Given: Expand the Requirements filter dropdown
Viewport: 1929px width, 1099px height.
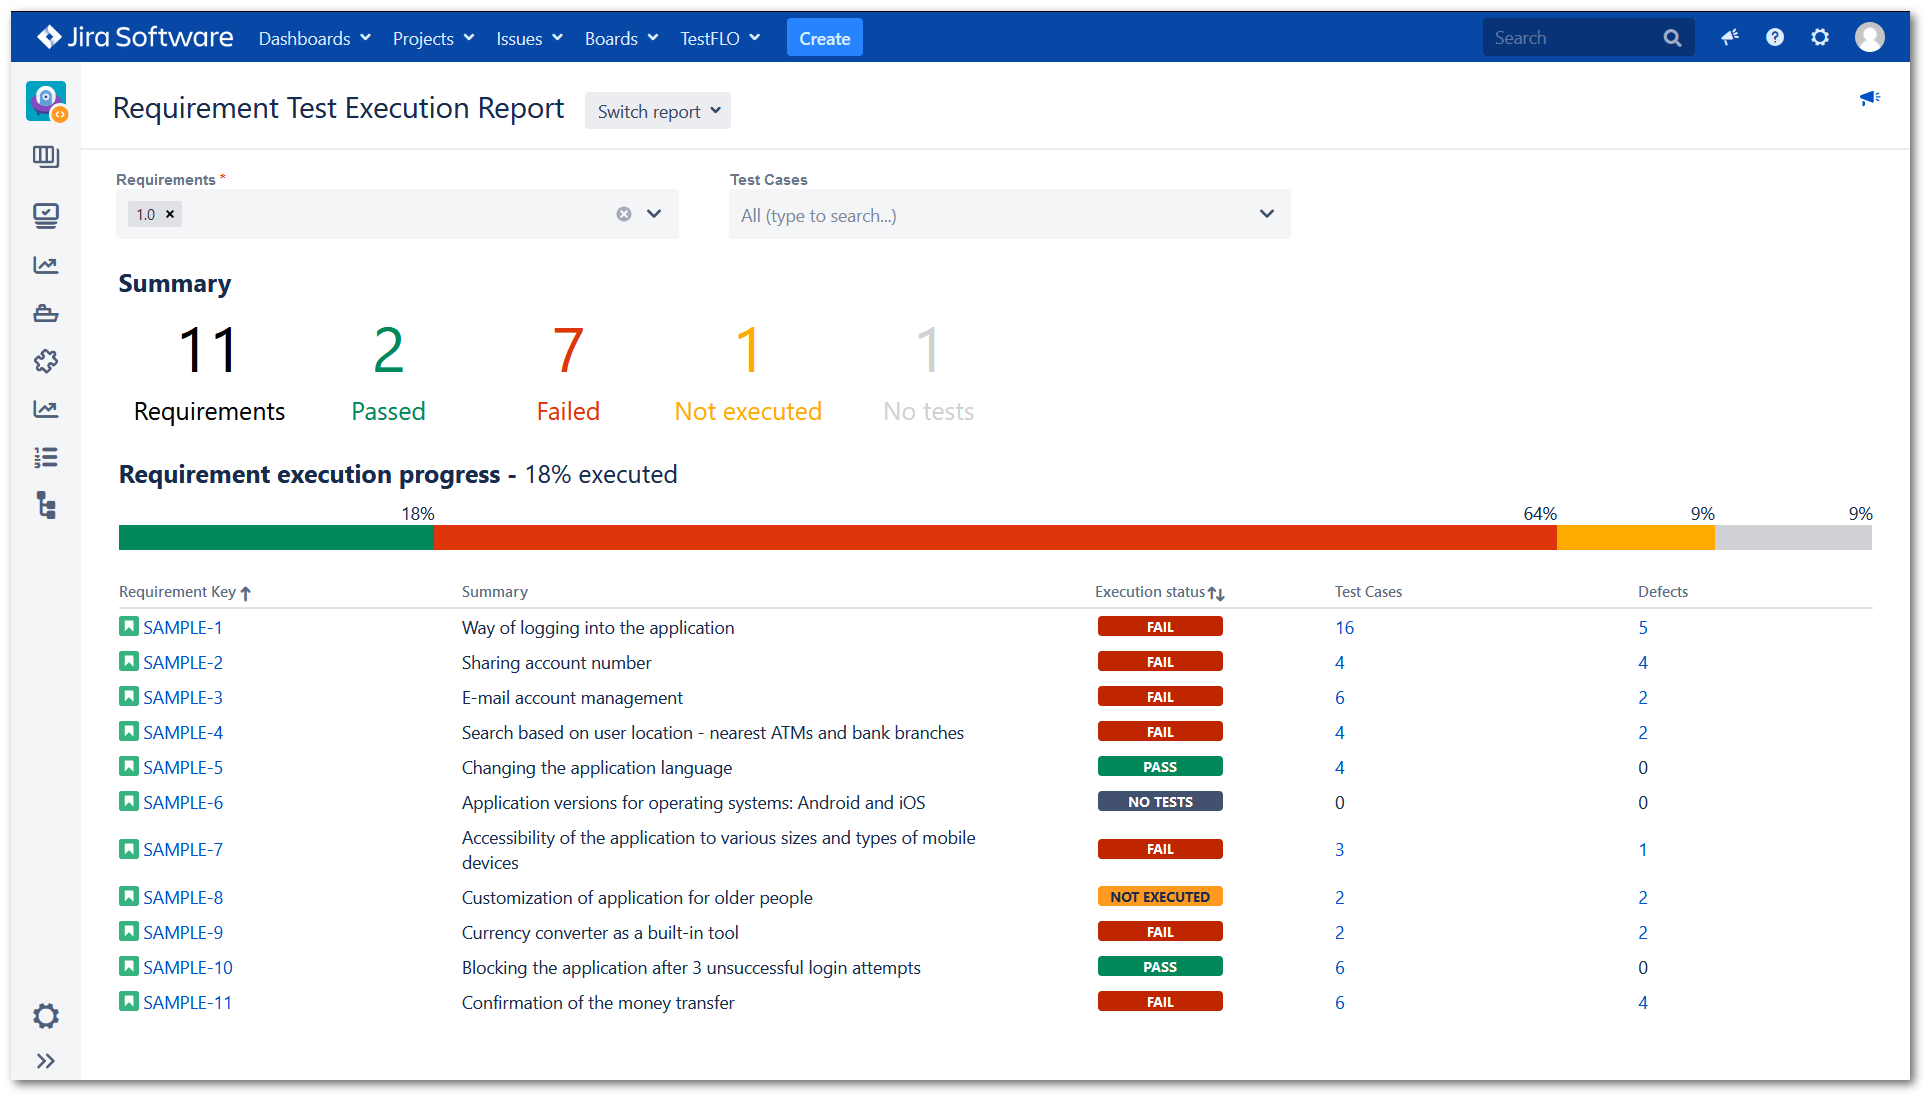Looking at the screenshot, I should point(655,213).
